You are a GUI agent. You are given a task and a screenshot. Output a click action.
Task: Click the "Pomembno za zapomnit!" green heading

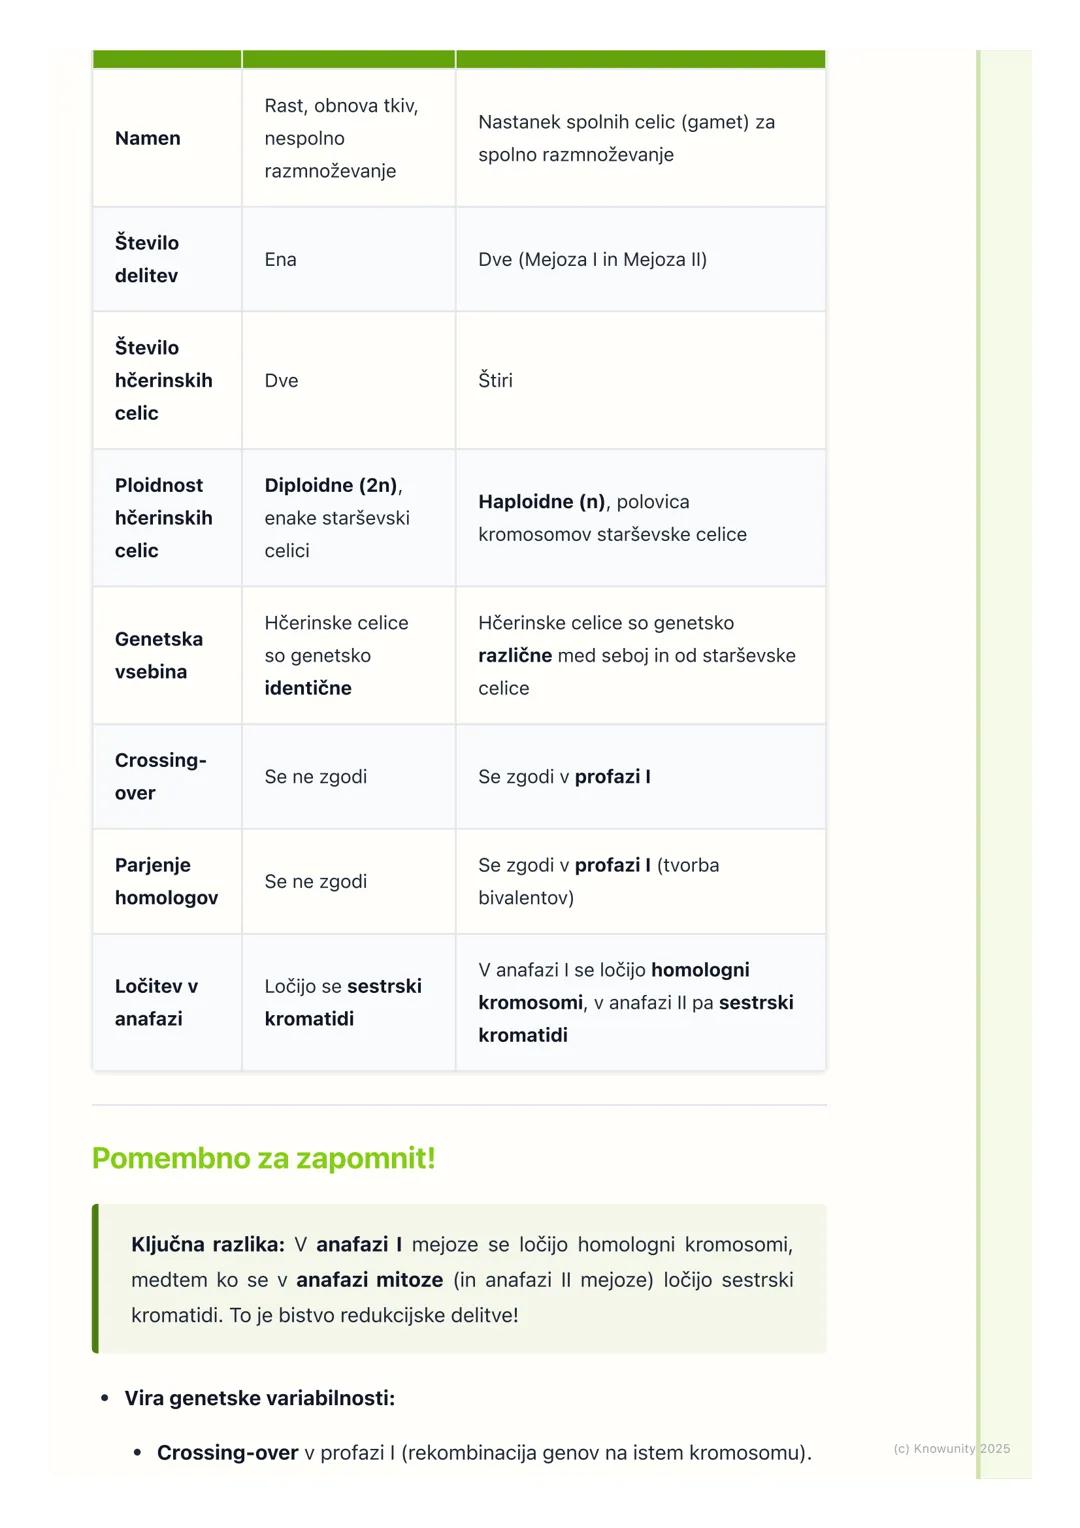[x=264, y=1158]
